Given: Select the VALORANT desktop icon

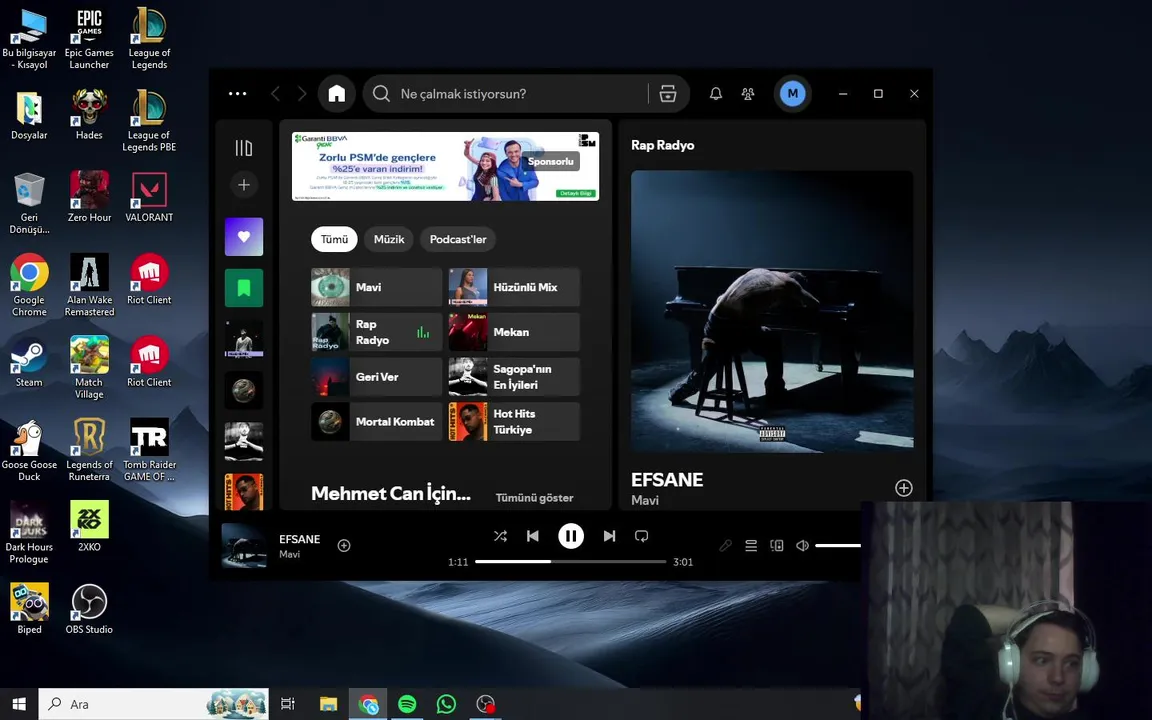Looking at the screenshot, I should (x=149, y=196).
